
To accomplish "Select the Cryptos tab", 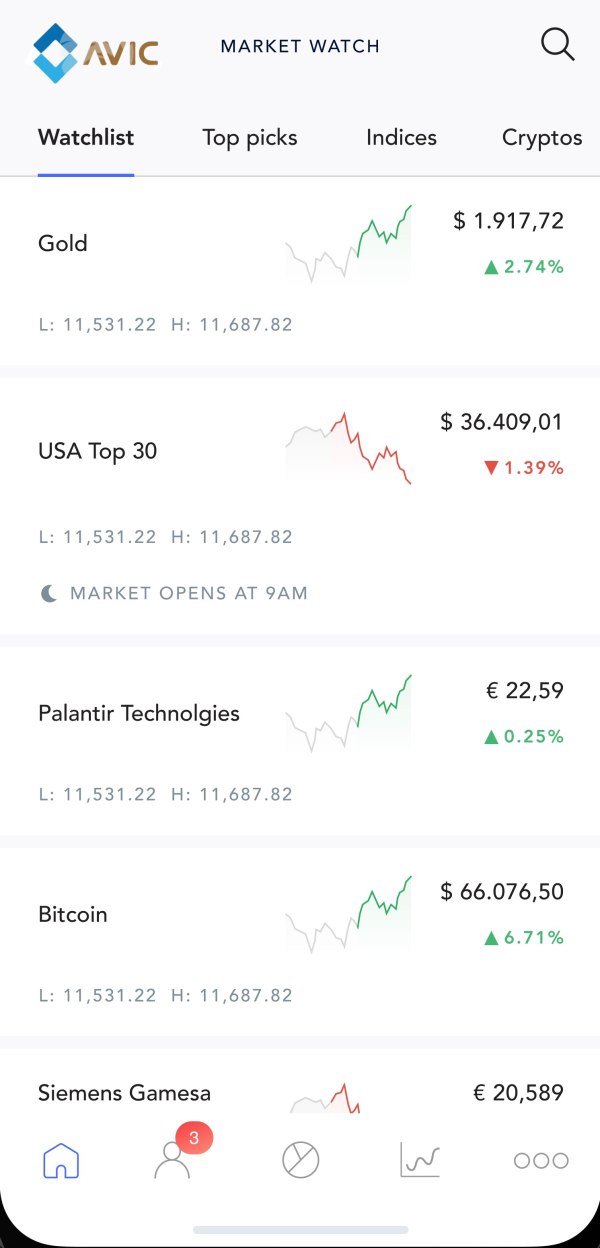I will 542,138.
